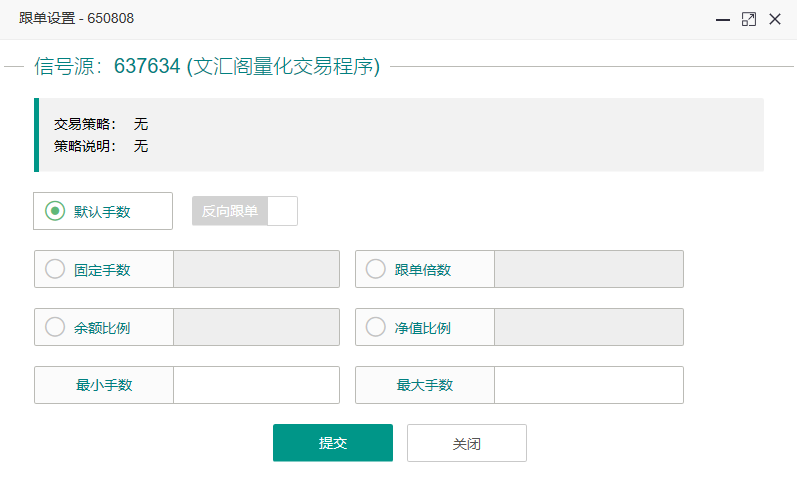Click the 关闭 button
The image size is (797, 501).
466,443
